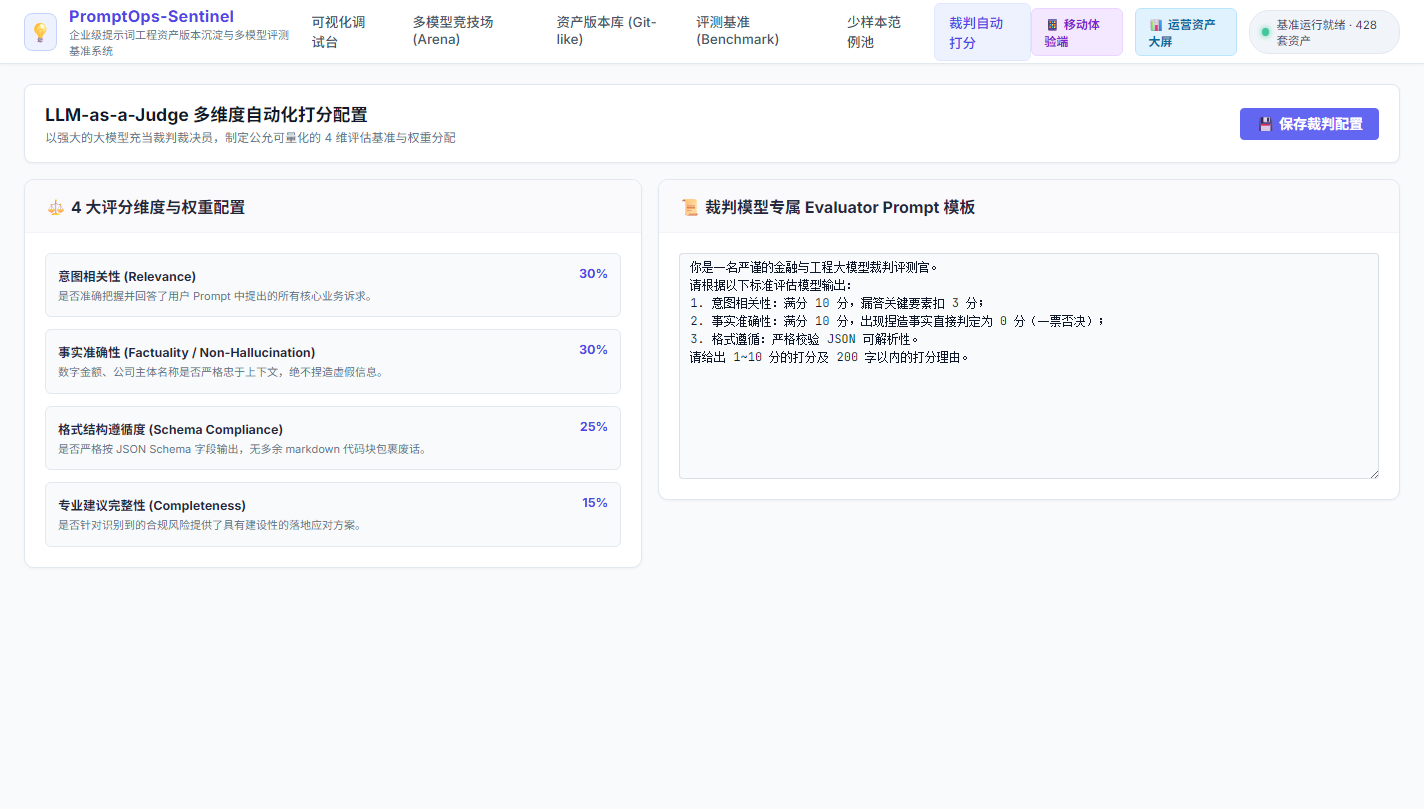The image size is (1424, 809).
Task: Open the 运营资产大屏 button
Action: 1185,32
